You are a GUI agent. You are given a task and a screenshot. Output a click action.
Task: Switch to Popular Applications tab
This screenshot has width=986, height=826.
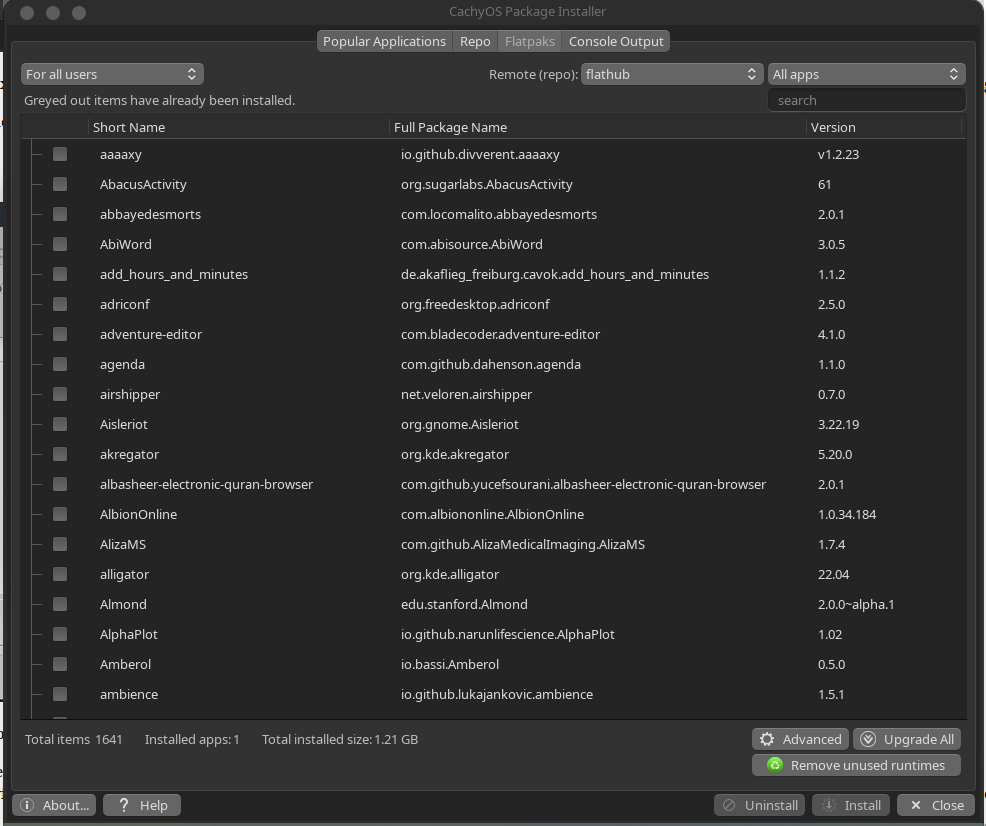click(x=384, y=41)
